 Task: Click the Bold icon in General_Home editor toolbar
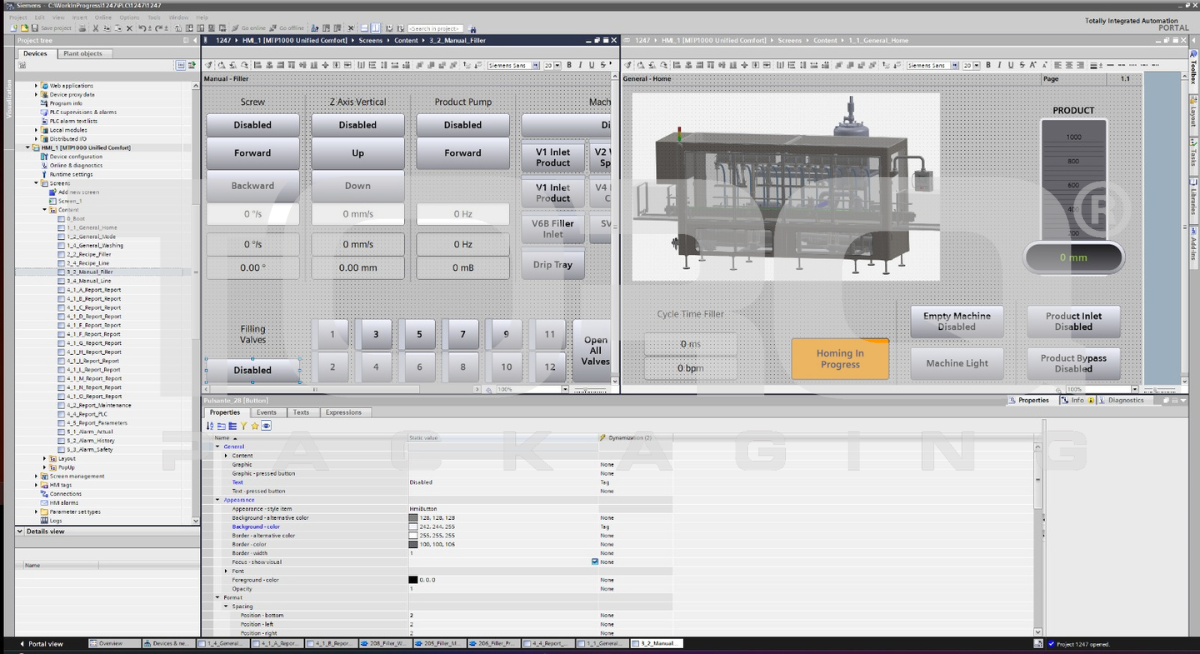pos(987,65)
